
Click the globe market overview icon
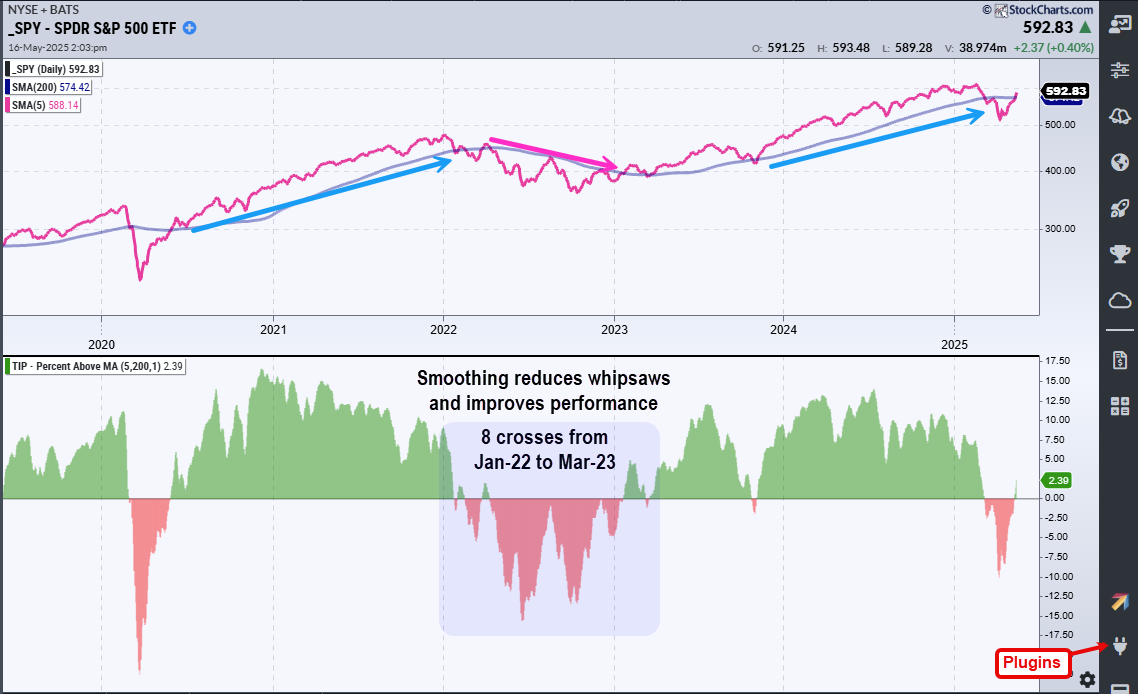tap(1120, 162)
